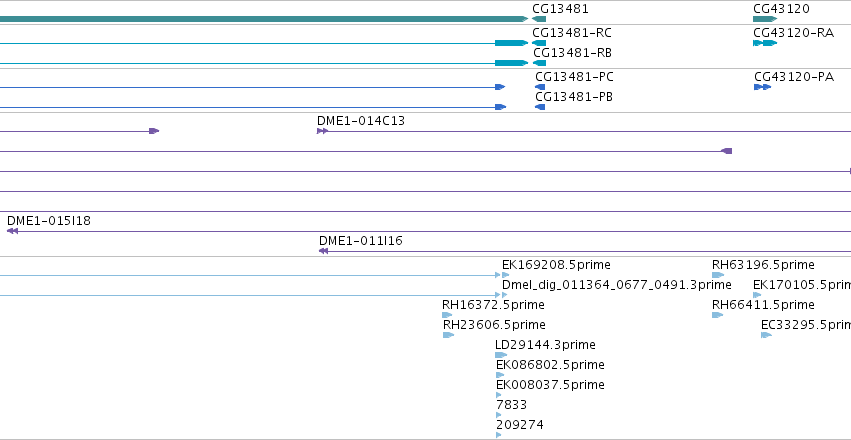Select the CG43120 gene label
This screenshot has height=440, width=851.
point(781,9)
